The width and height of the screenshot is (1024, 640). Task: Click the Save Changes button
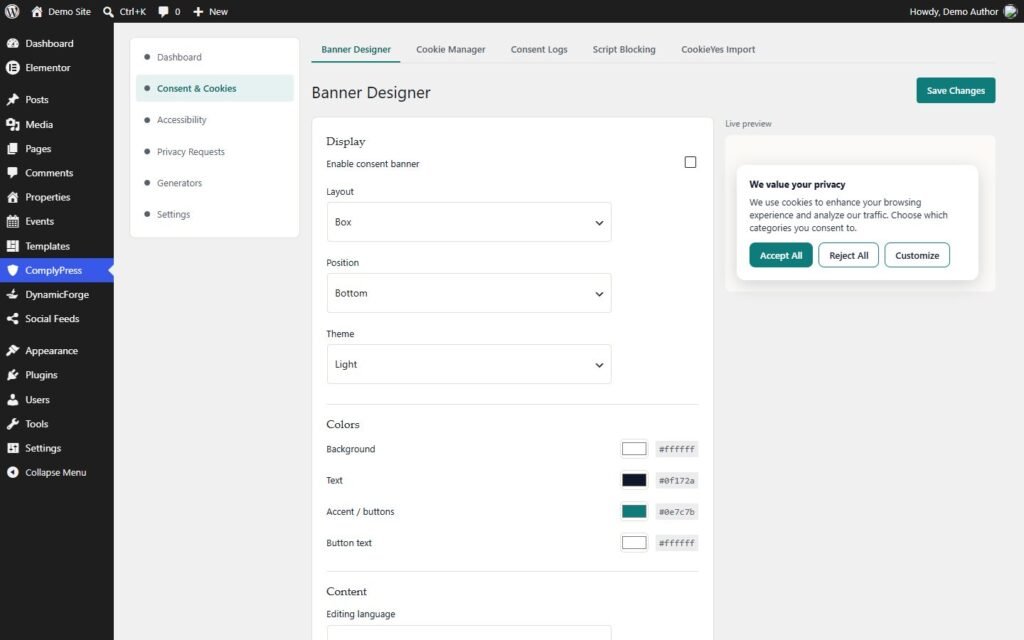(x=955, y=90)
